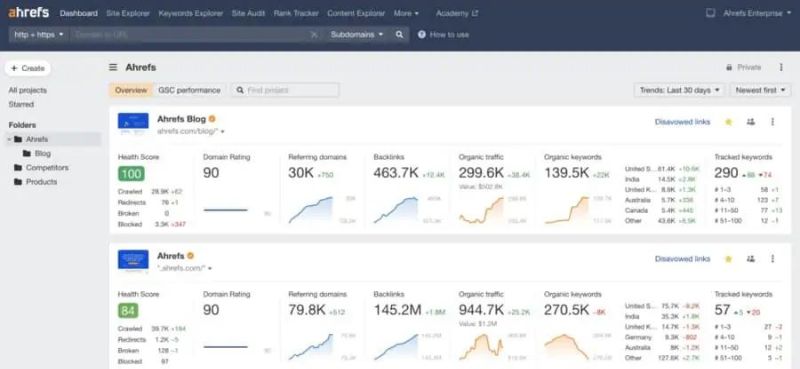Open sharing users icon for Ahrefs Blog
This screenshot has width=800, height=369.
click(x=751, y=122)
